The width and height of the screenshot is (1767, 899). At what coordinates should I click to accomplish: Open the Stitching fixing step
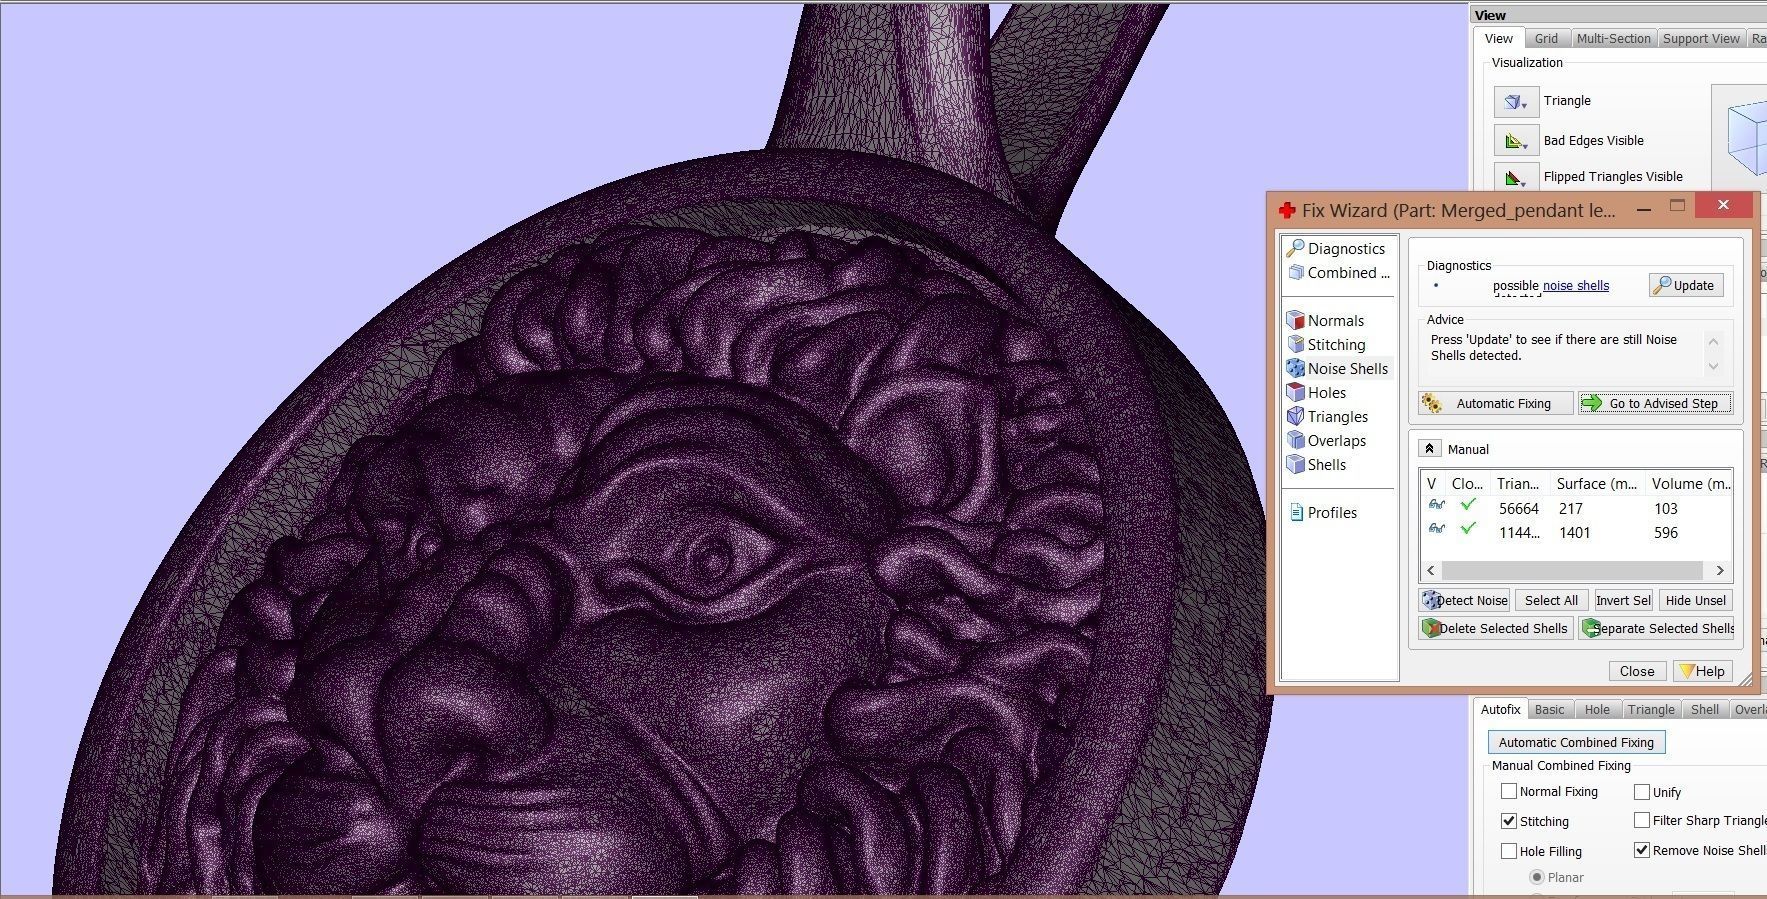[x=1325, y=344]
